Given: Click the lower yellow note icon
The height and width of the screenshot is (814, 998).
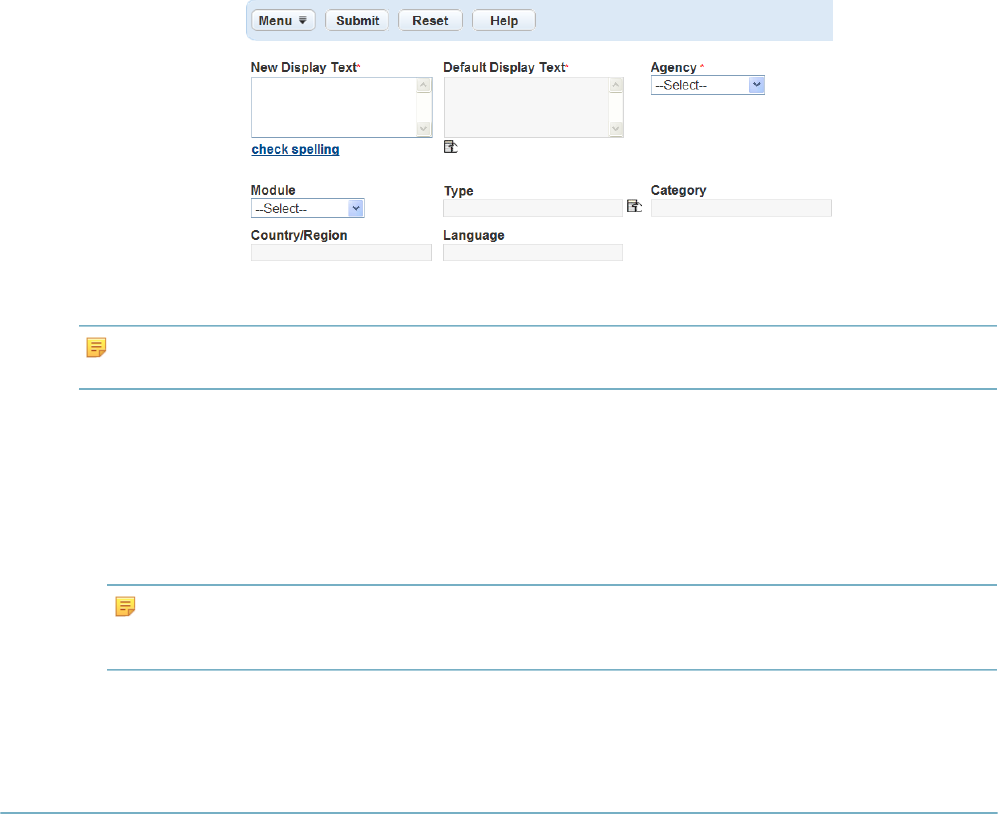Looking at the screenshot, I should coord(125,607).
